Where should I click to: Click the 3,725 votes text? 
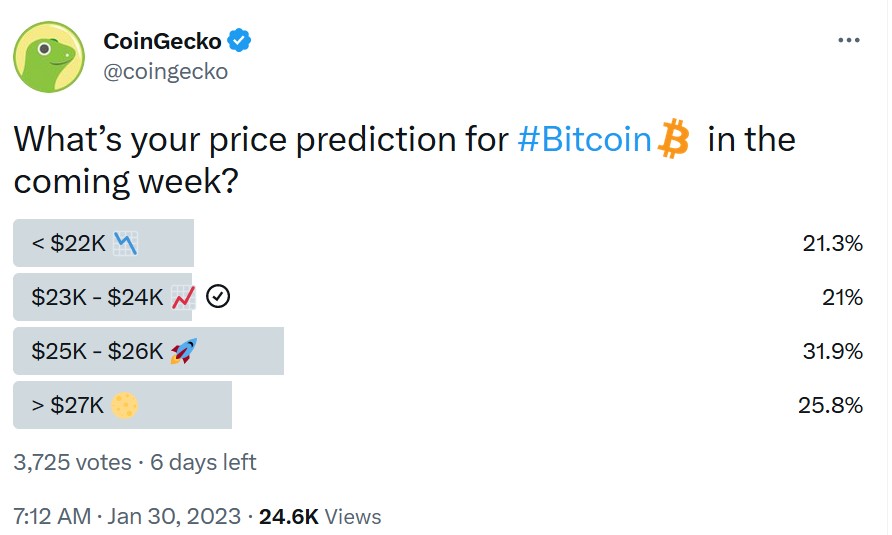pyautogui.click(x=72, y=462)
